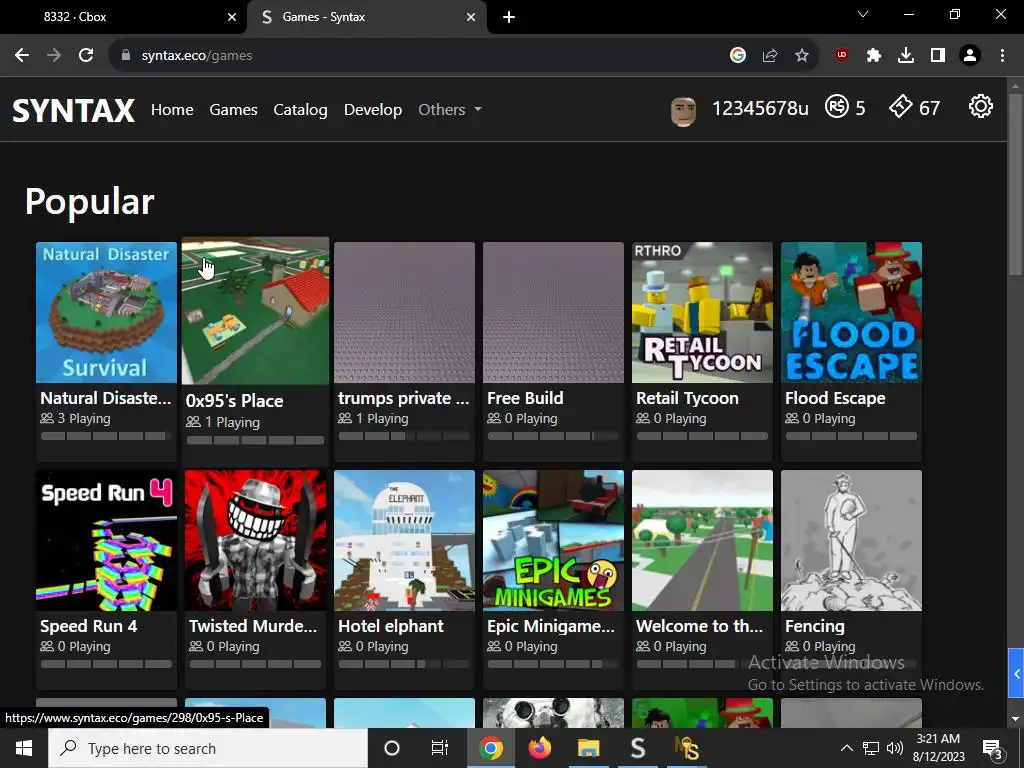Reload the syntax.eco page
The width and height of the screenshot is (1024, 768).
(x=86, y=56)
